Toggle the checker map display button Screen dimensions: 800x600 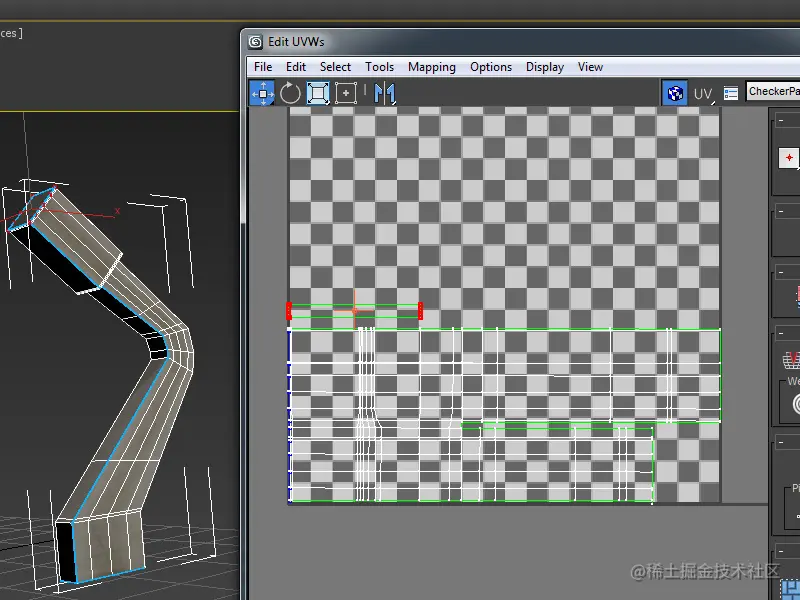tap(674, 93)
